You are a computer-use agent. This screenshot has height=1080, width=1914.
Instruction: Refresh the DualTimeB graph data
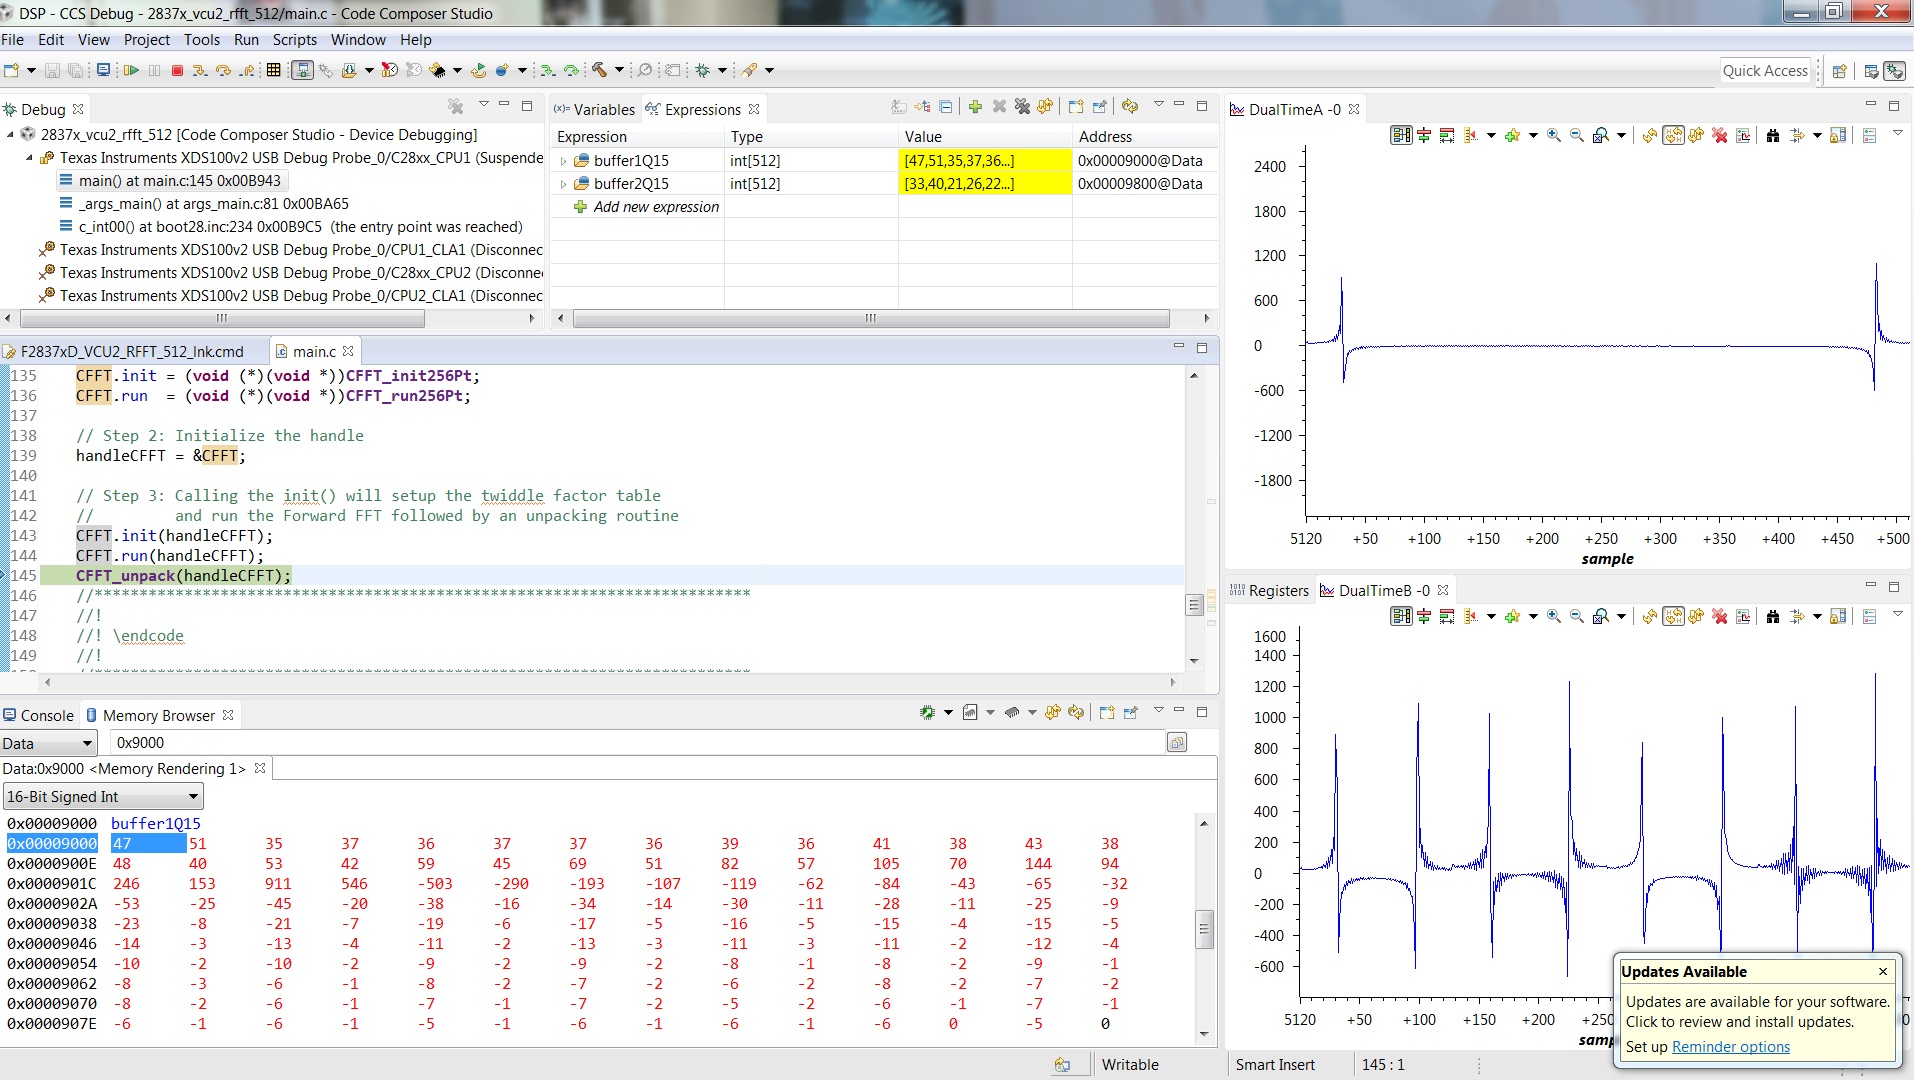tap(1650, 617)
